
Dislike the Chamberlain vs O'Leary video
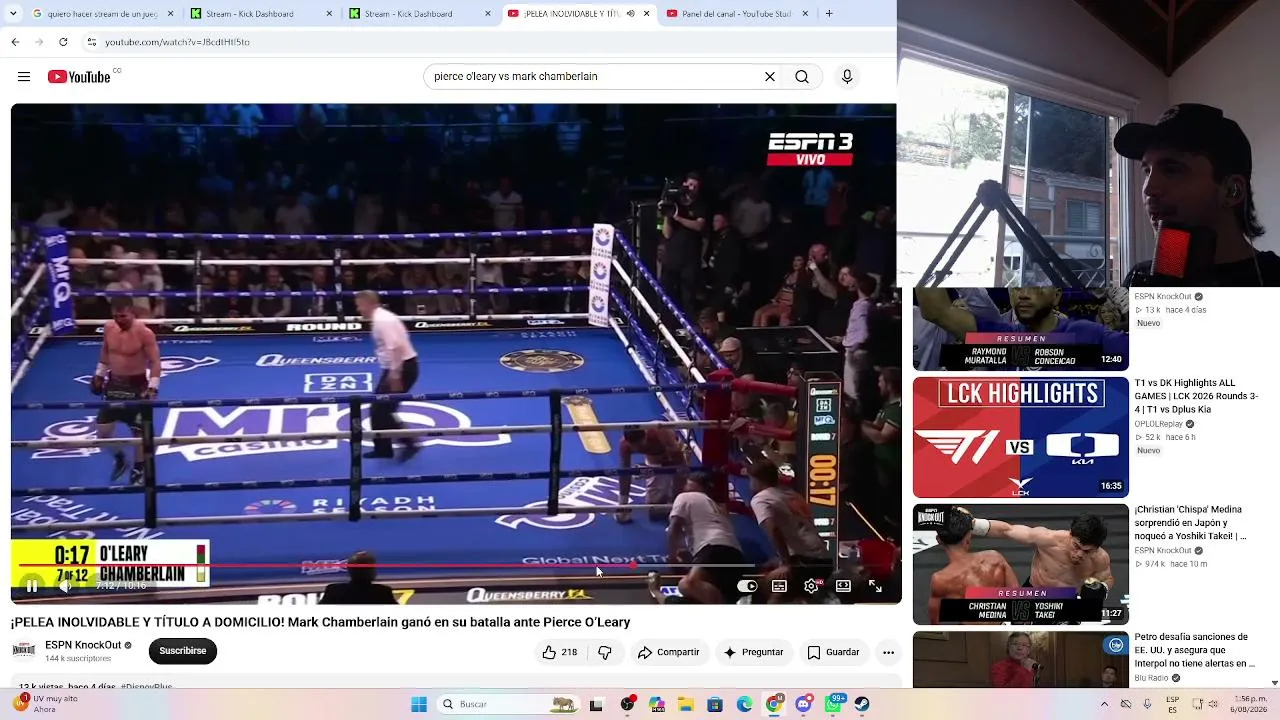click(x=605, y=652)
